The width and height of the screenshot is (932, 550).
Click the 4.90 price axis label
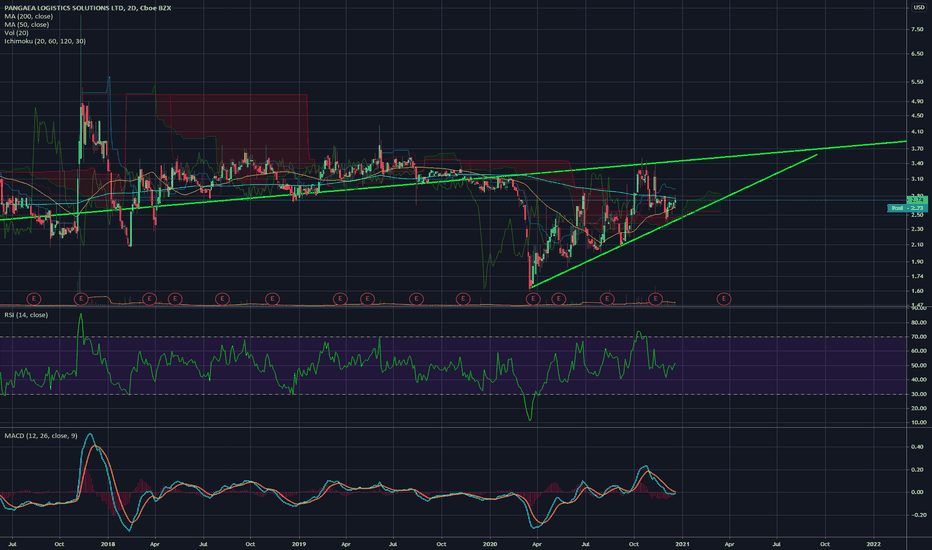point(917,102)
